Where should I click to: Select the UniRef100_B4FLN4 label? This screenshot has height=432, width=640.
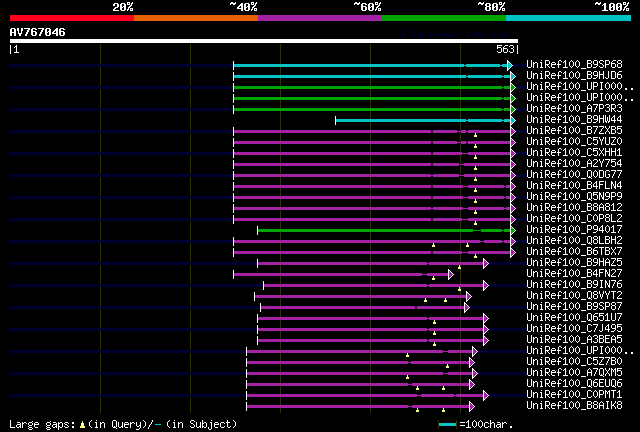(574, 186)
